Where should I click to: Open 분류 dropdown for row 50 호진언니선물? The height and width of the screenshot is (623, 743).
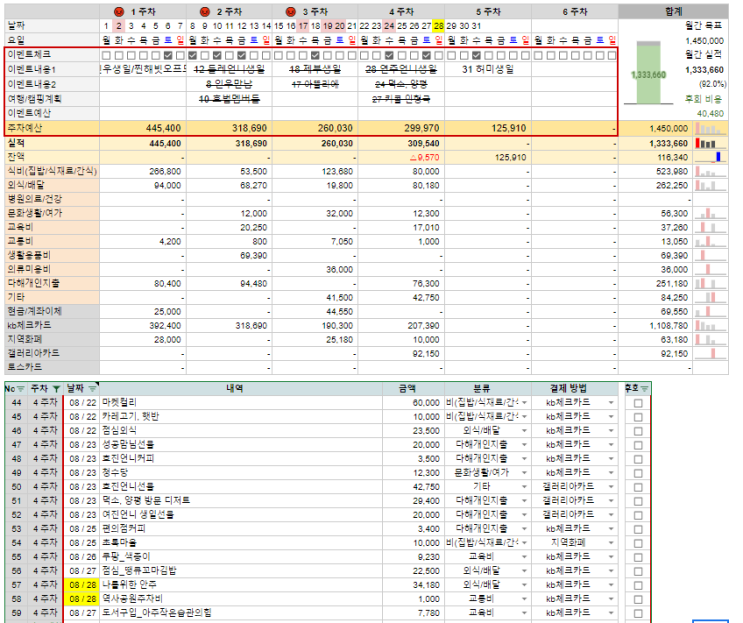[x=524, y=487]
